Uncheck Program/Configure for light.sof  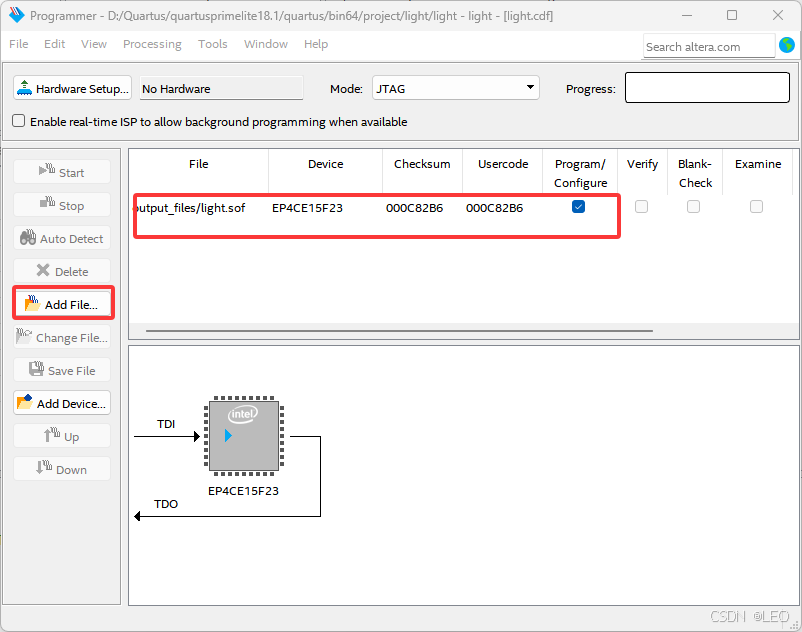tap(578, 207)
